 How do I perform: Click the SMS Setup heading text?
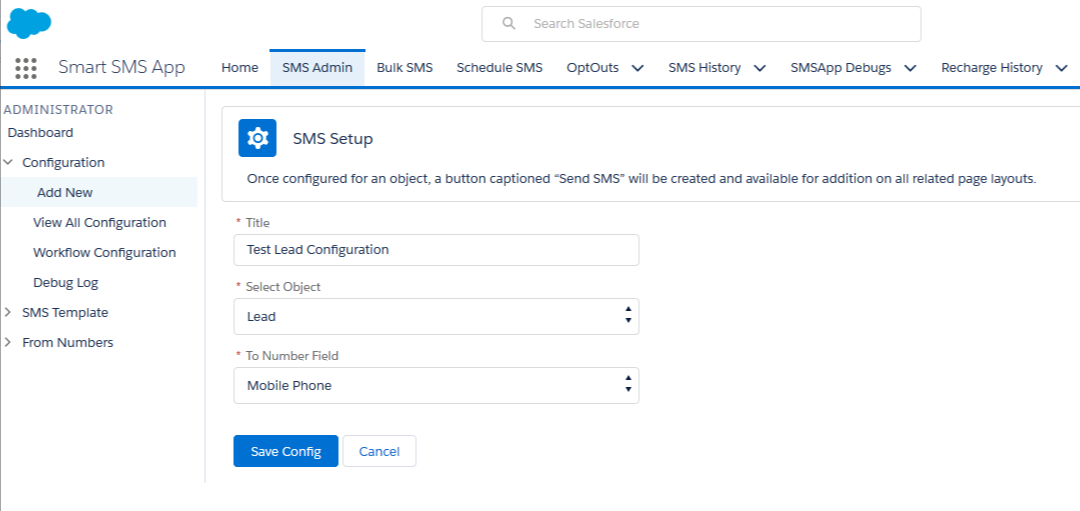click(x=333, y=138)
